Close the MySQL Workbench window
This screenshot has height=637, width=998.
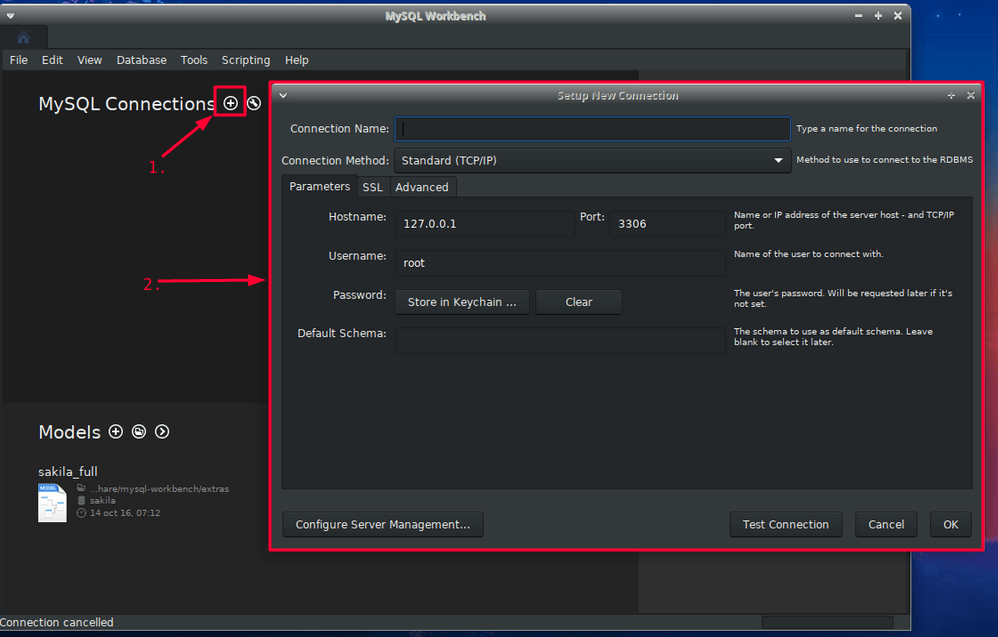(x=898, y=16)
